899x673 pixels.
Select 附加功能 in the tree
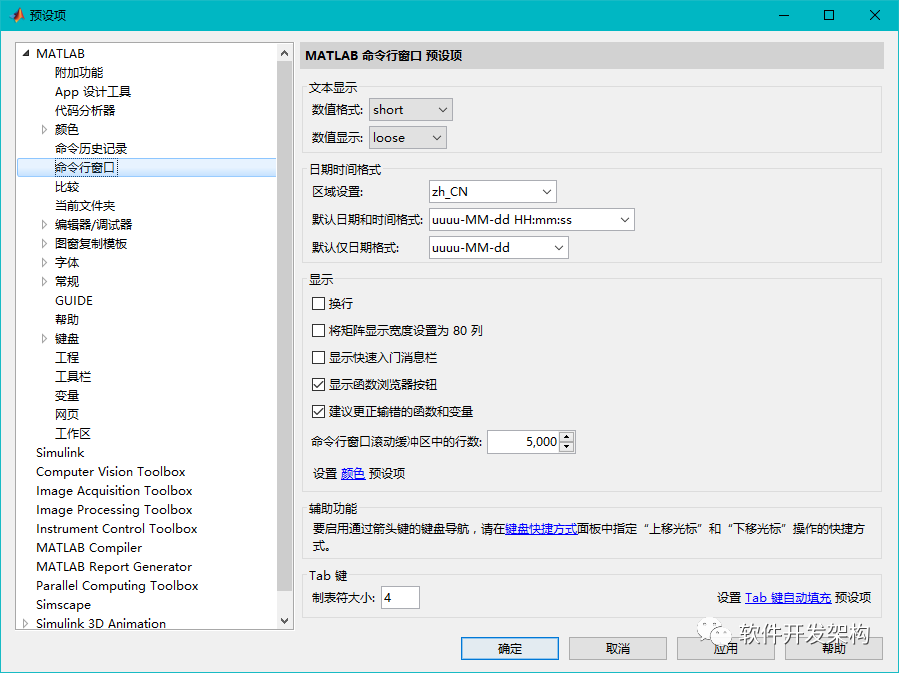tap(79, 73)
